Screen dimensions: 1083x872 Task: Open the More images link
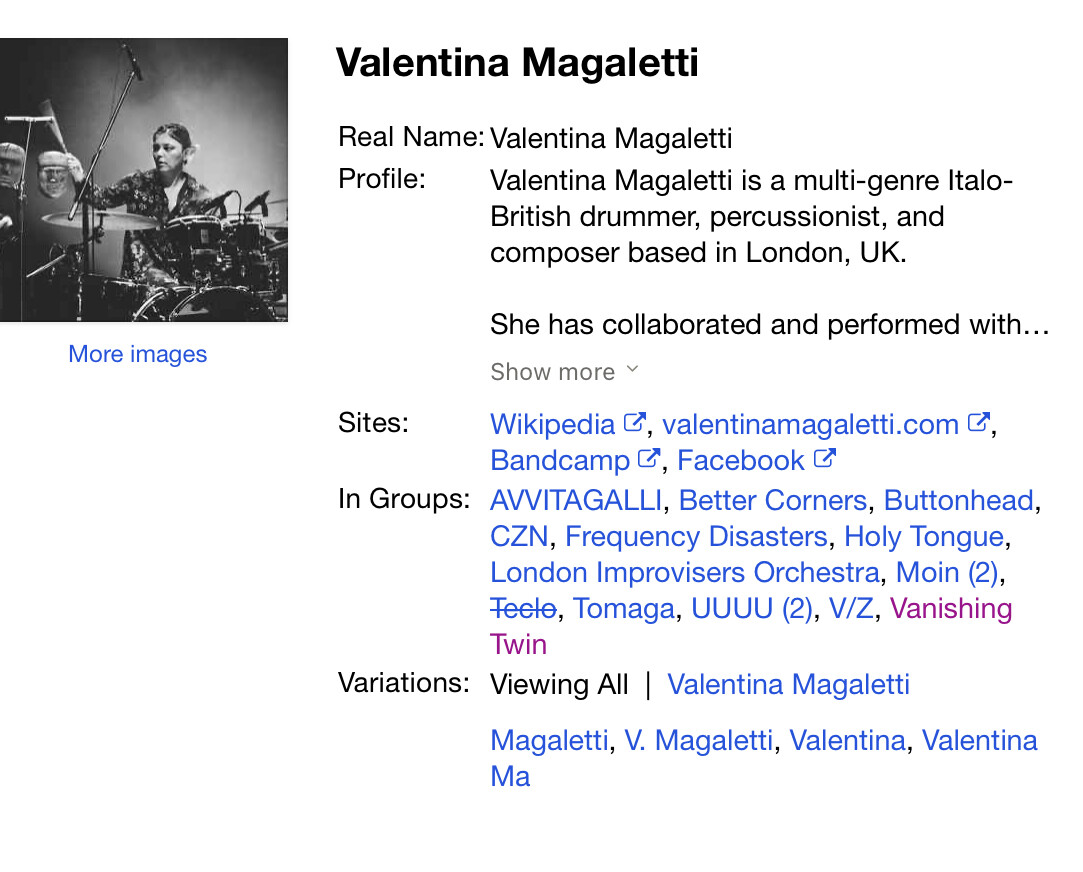[138, 354]
